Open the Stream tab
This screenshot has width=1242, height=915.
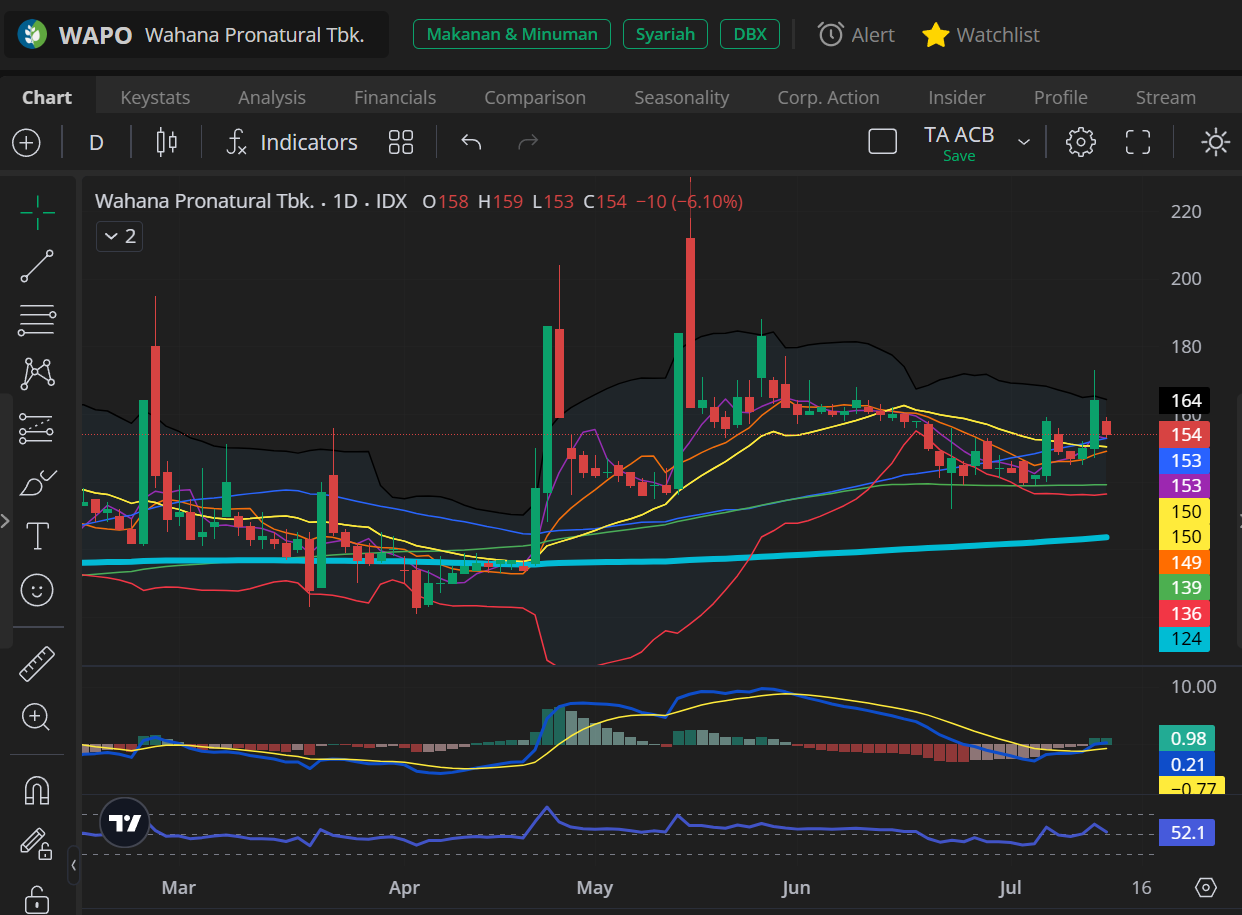click(x=1166, y=97)
